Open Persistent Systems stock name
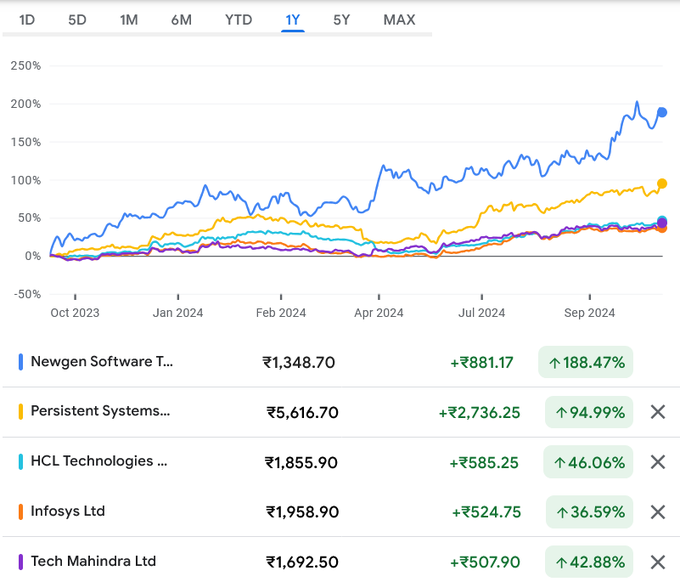This screenshot has width=680, height=582. tap(101, 411)
